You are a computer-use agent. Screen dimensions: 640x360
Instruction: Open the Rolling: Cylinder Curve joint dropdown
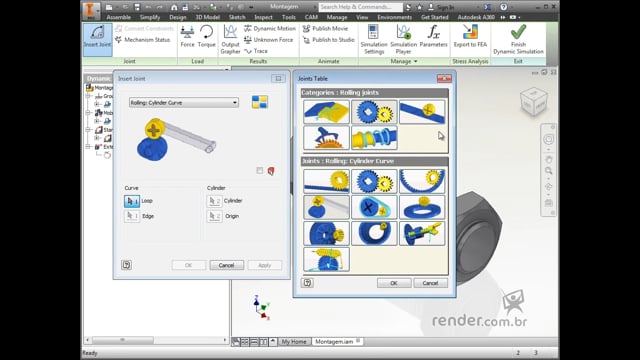pos(184,102)
